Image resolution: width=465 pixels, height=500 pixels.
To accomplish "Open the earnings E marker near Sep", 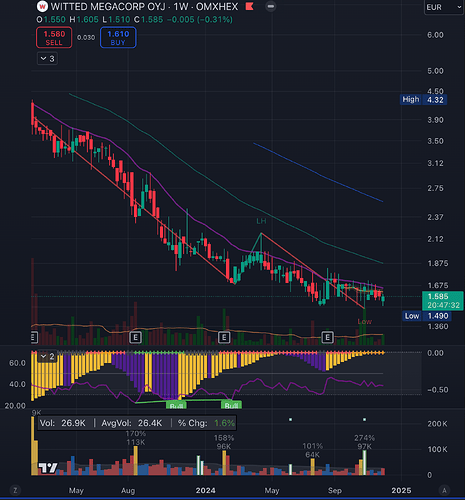I will coord(328,337).
